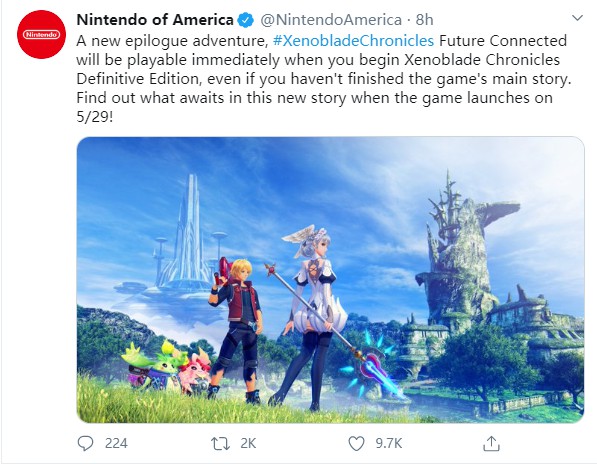Image resolution: width=597 pixels, height=464 pixels.
Task: Click the red Nintendo profile avatar
Action: pos(42,35)
